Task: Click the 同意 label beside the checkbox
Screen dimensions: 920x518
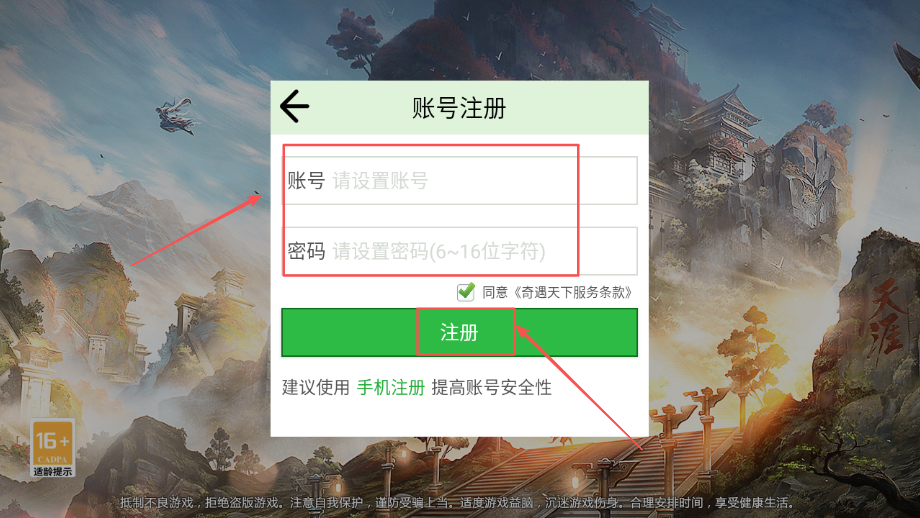Action: pos(495,292)
